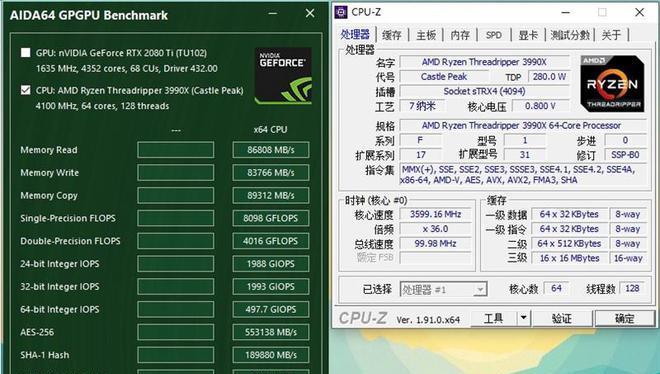Close the CPU-Z window
This screenshot has width=660, height=374.
point(639,12)
